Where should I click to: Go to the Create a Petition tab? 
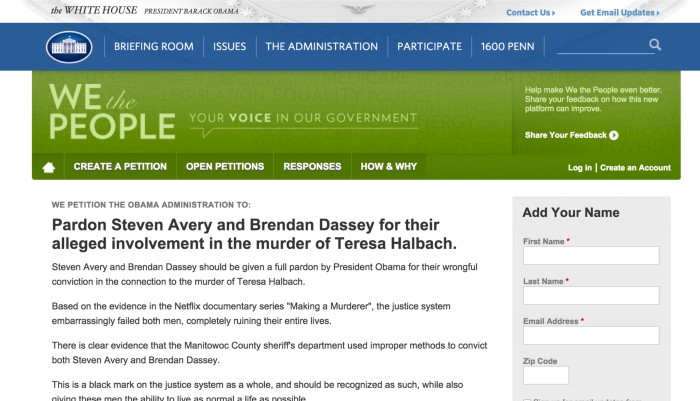tap(120, 167)
